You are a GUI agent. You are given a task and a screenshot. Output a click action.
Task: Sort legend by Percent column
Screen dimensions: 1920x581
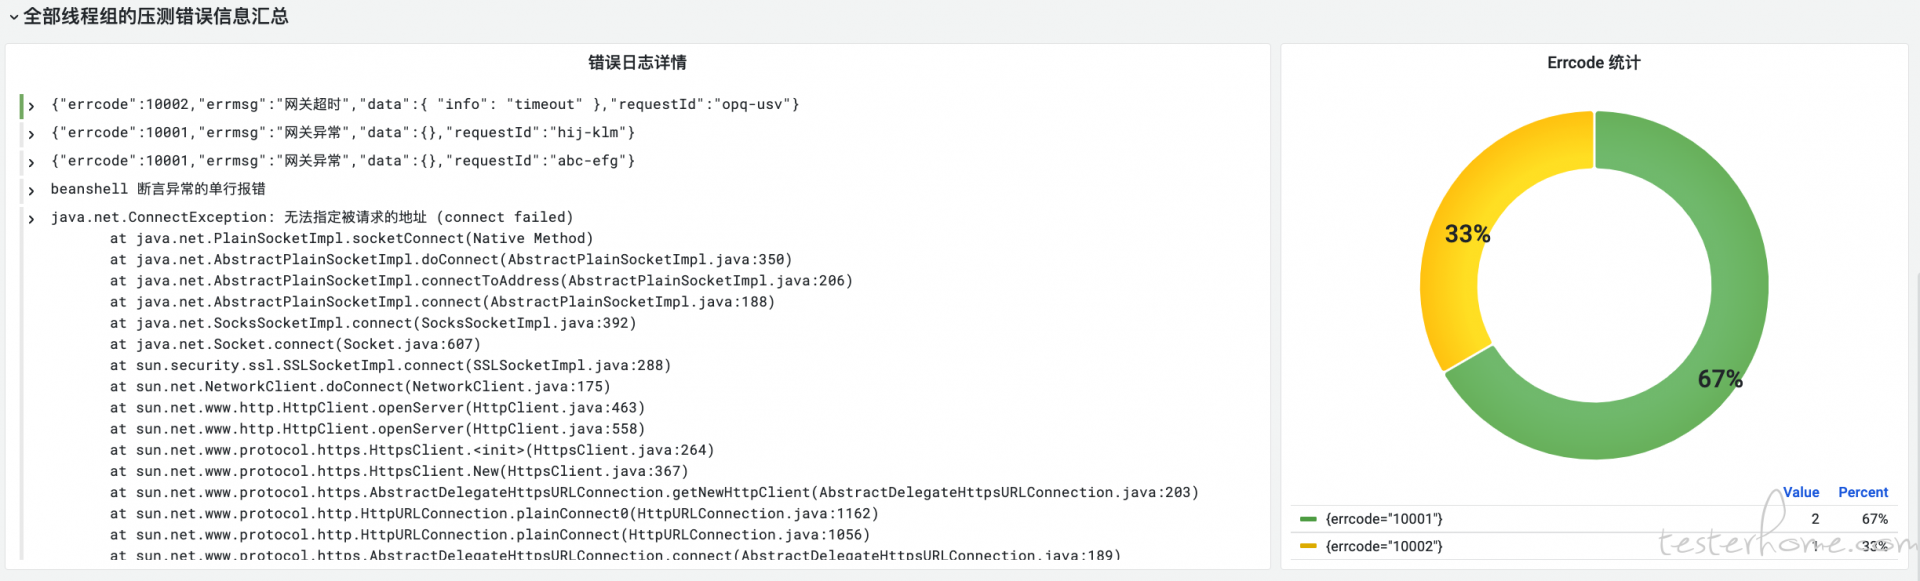click(x=1863, y=492)
